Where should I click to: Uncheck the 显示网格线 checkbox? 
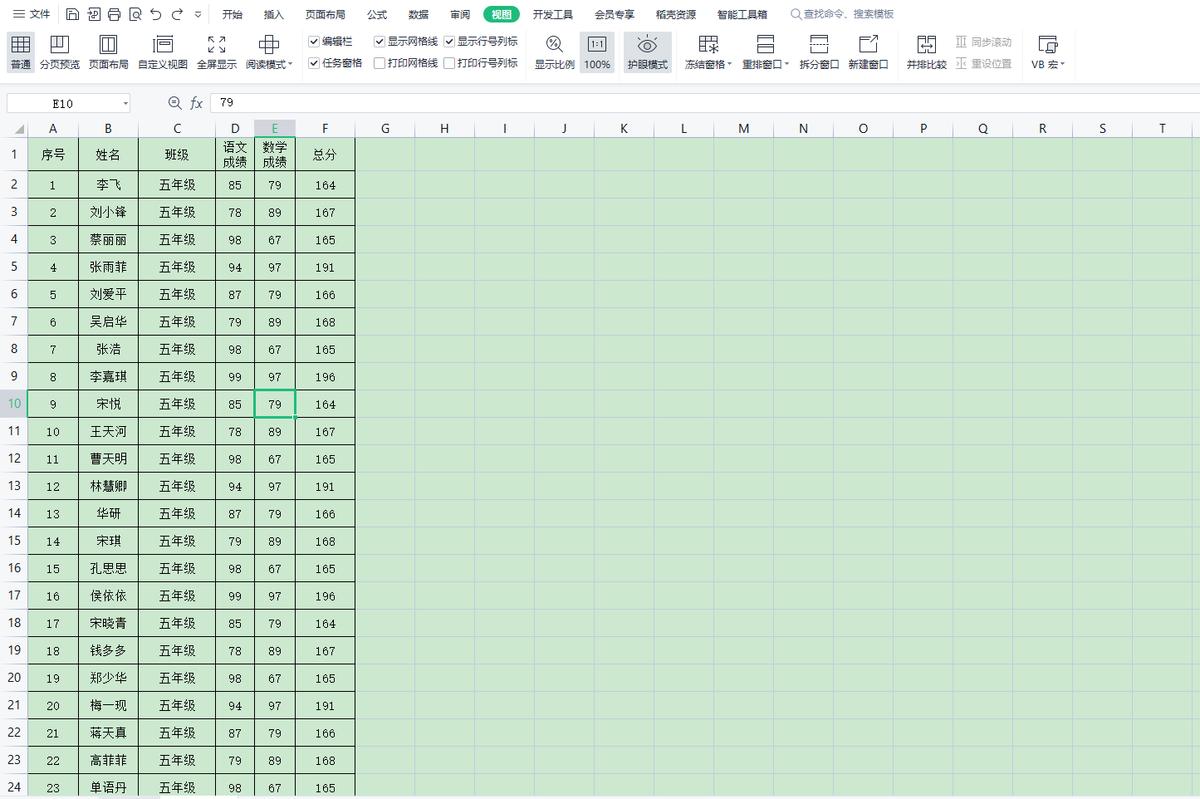(x=379, y=42)
